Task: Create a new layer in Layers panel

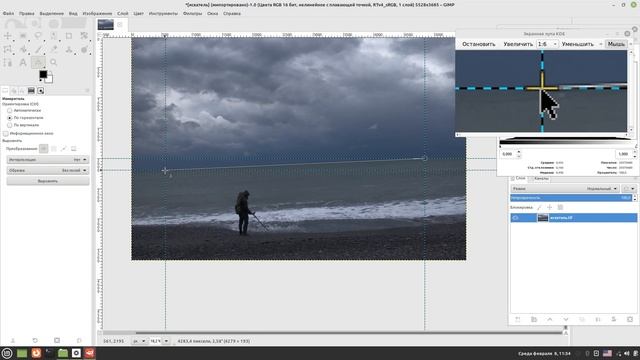Action: point(518,319)
